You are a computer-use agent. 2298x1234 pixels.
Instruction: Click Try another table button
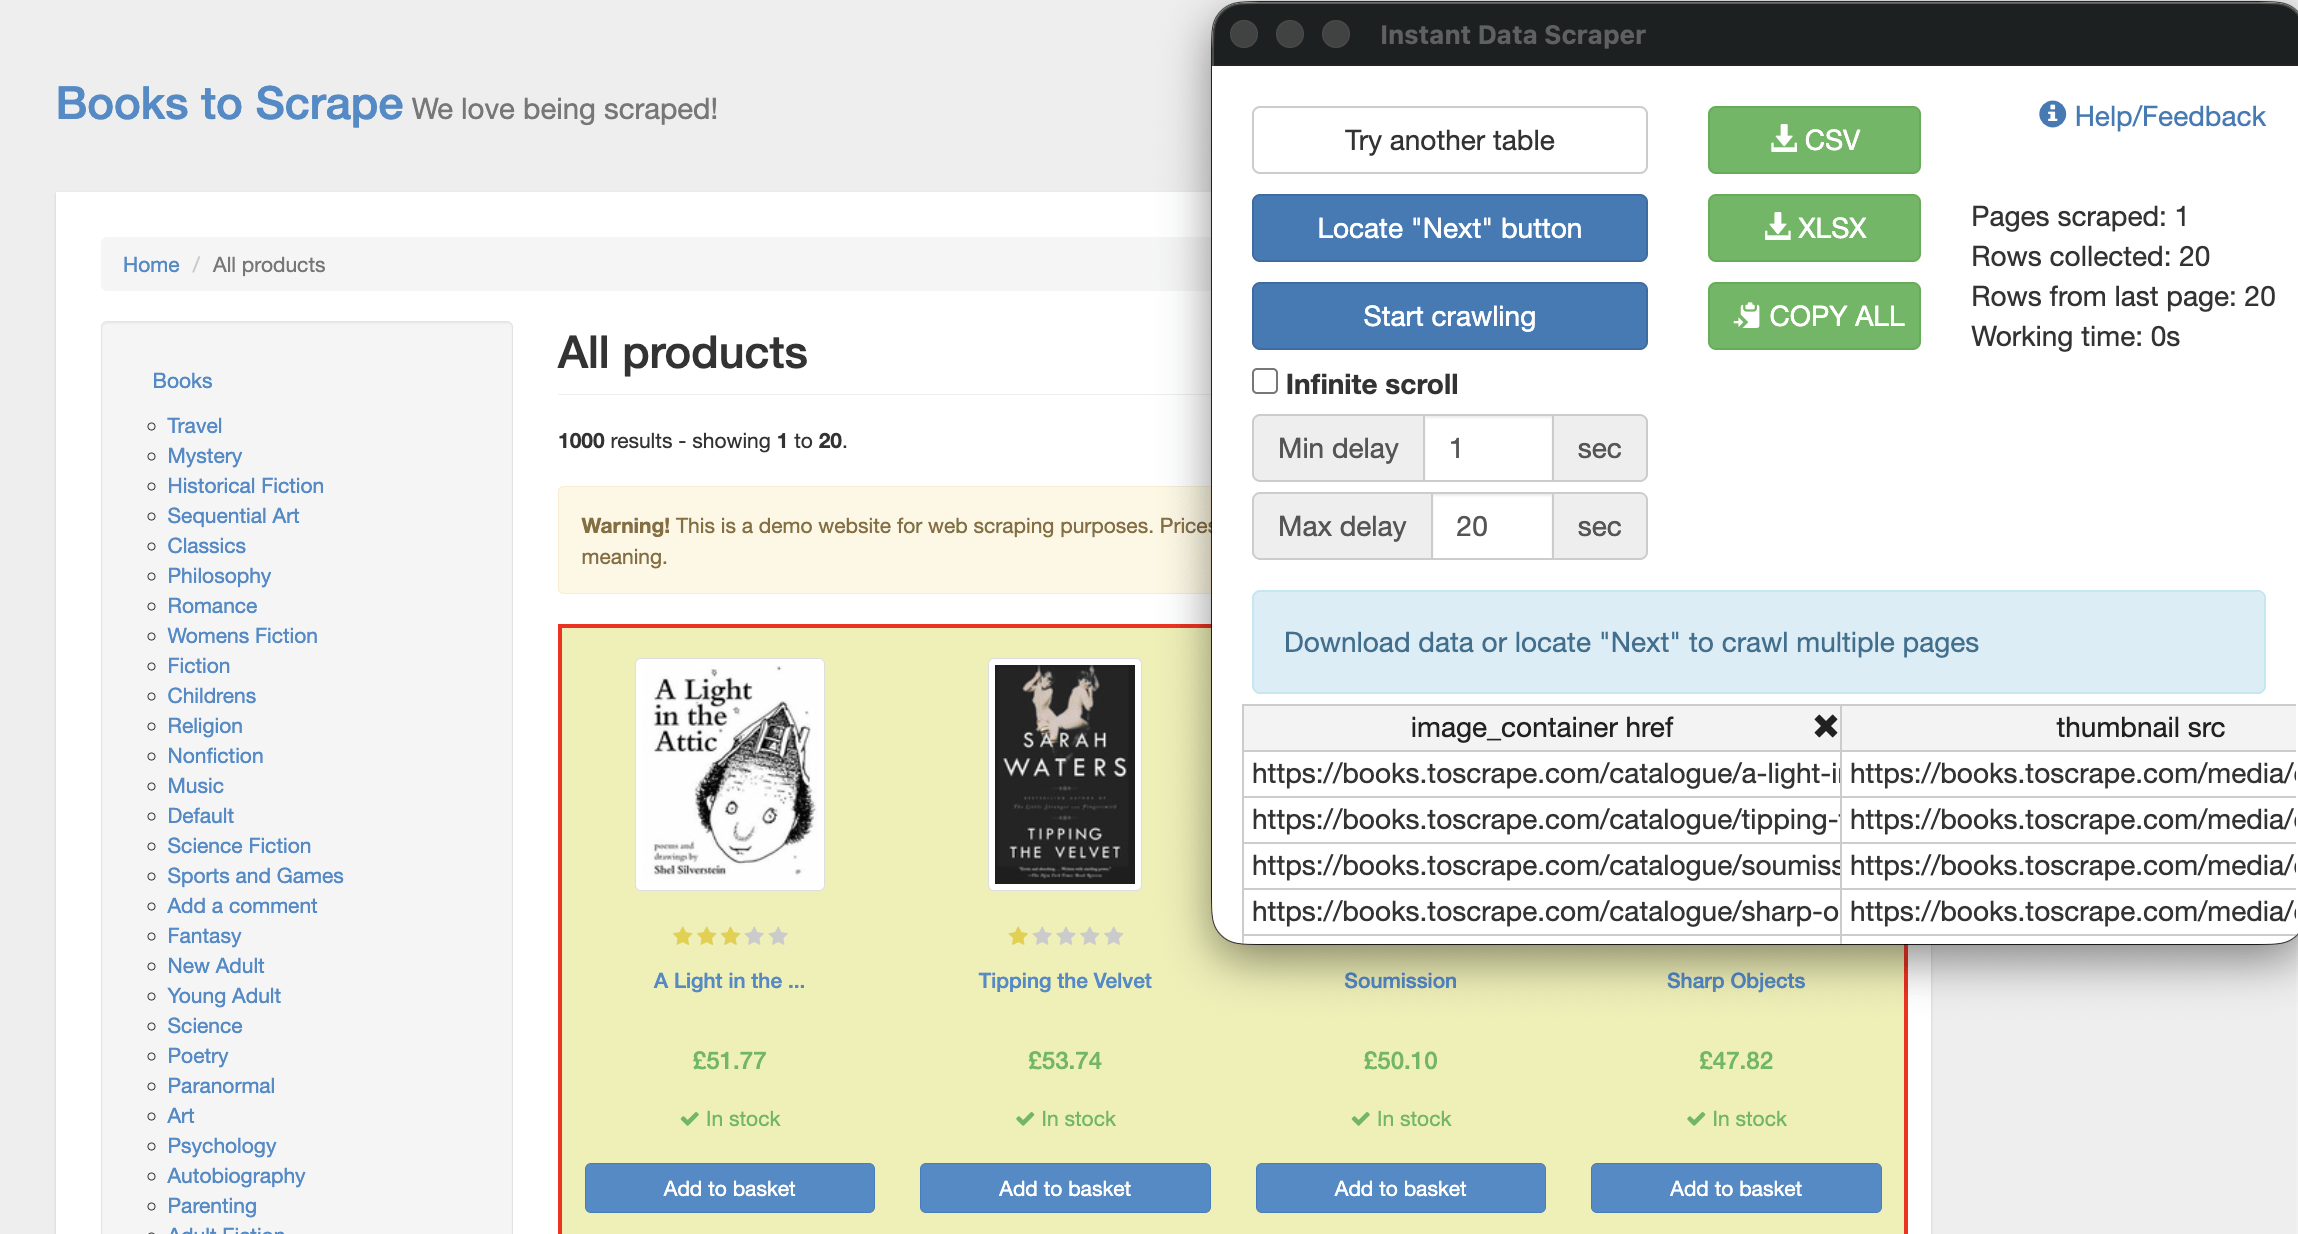point(1449,140)
